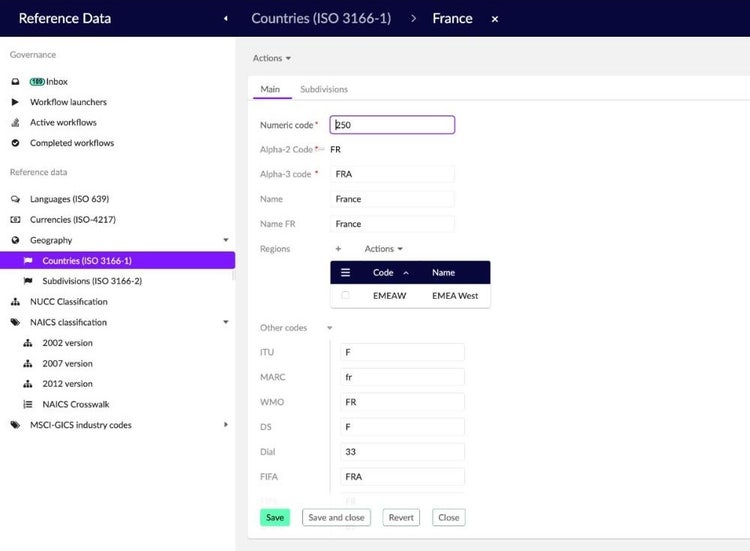750x551 pixels.
Task: Click the breadcrumb chevron separator
Action: 413,19
